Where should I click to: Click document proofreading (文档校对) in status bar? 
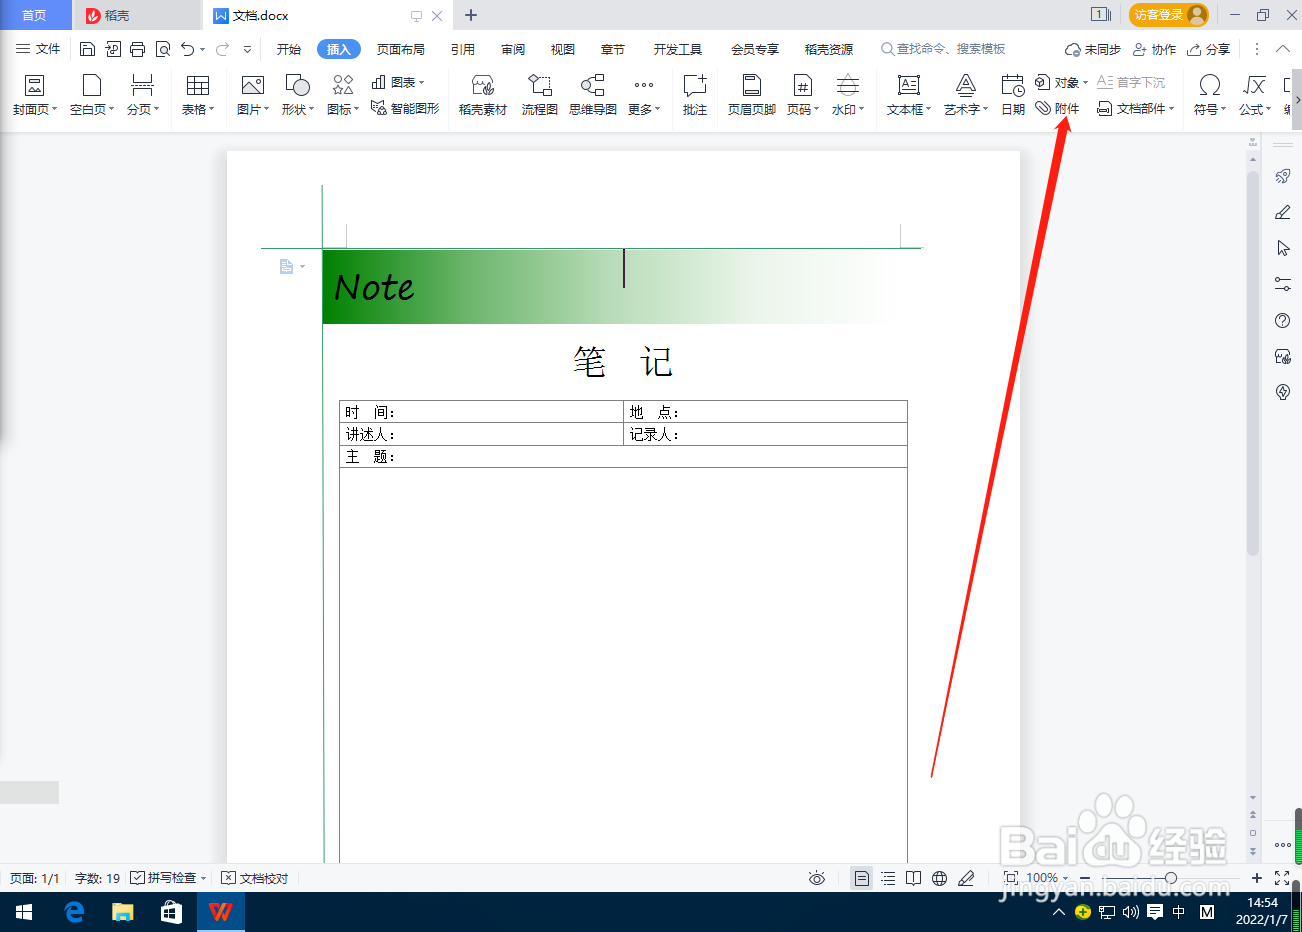[255, 878]
